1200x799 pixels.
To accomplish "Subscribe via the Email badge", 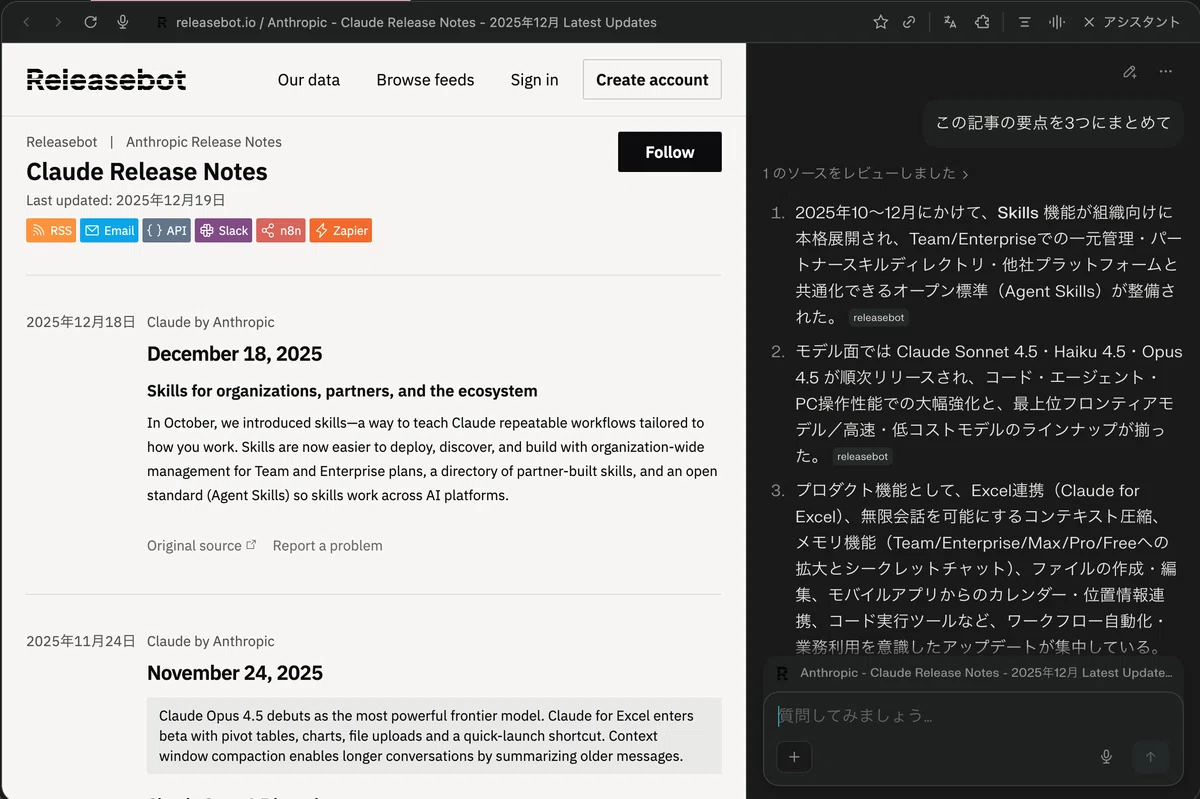I will pyautogui.click(x=109, y=230).
